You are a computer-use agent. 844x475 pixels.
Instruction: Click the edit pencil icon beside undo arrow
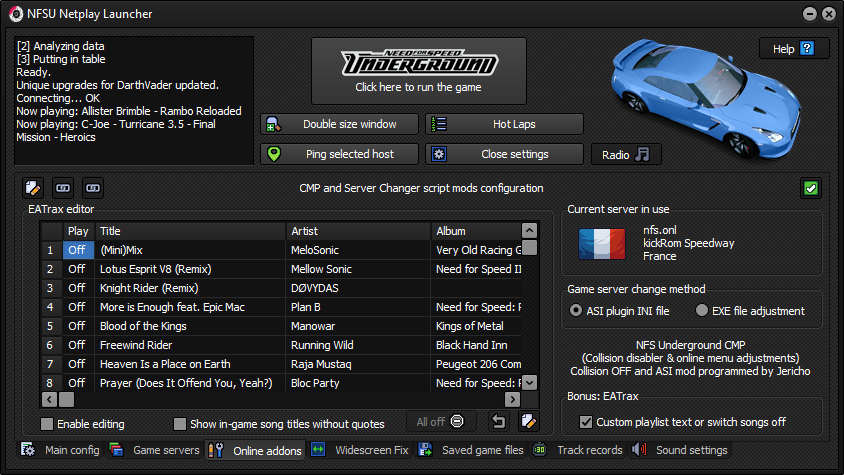[x=529, y=421]
